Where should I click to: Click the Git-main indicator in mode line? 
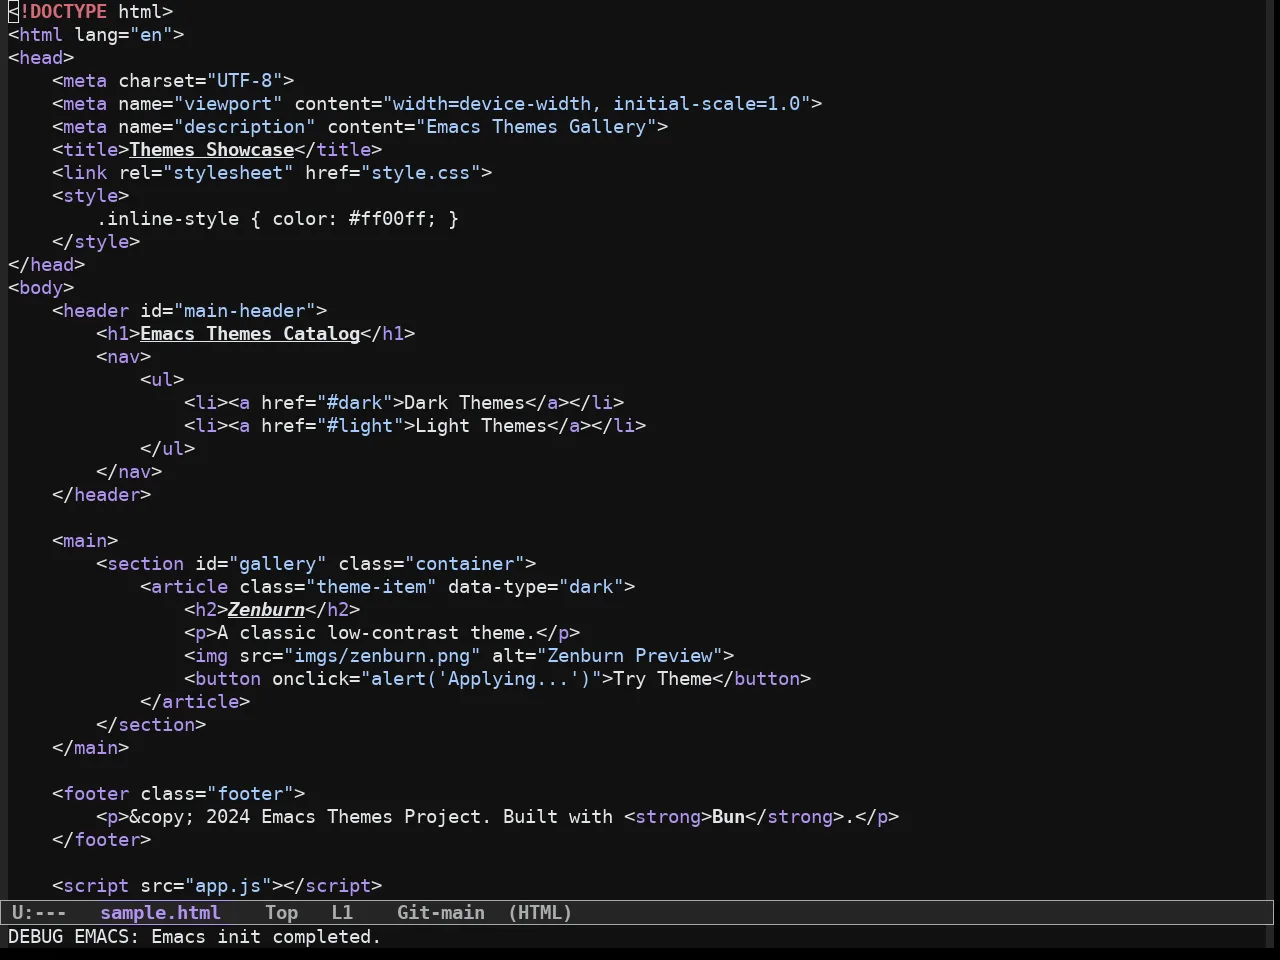(x=441, y=913)
